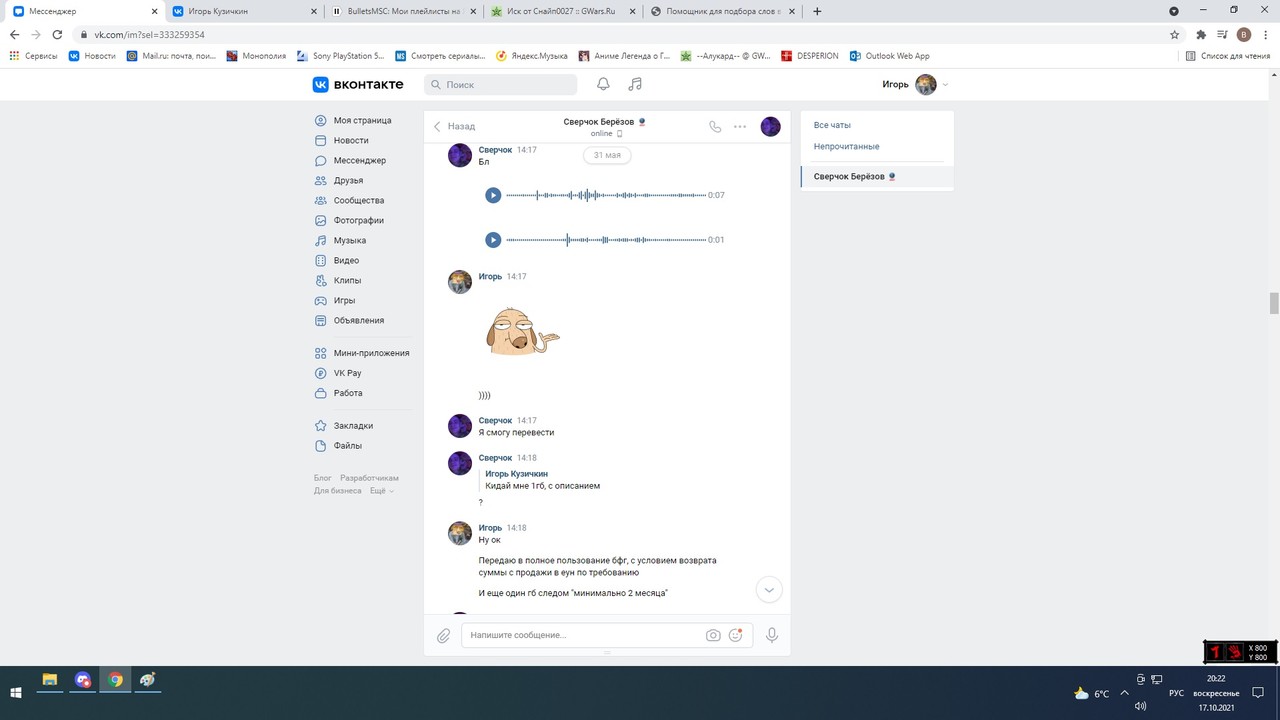The image size is (1280, 720).
Task: Click the Закладки star icon
Action: (x=321, y=425)
